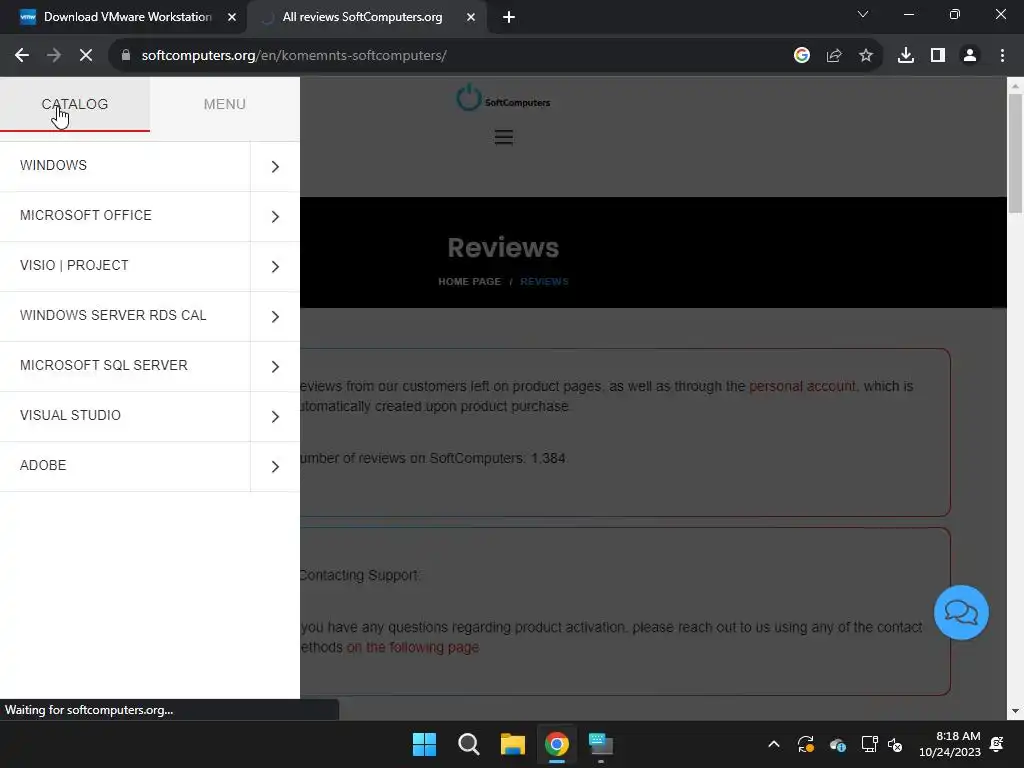Expand WINDOWS submenu chevron
The width and height of the screenshot is (1024, 768).
click(275, 167)
